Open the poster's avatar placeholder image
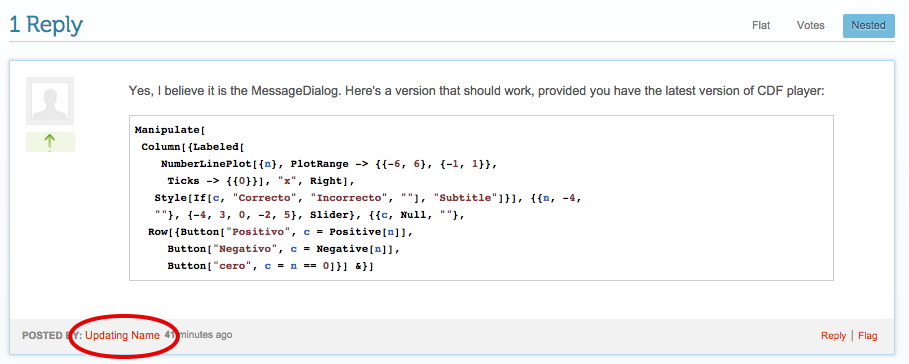 tap(50, 101)
